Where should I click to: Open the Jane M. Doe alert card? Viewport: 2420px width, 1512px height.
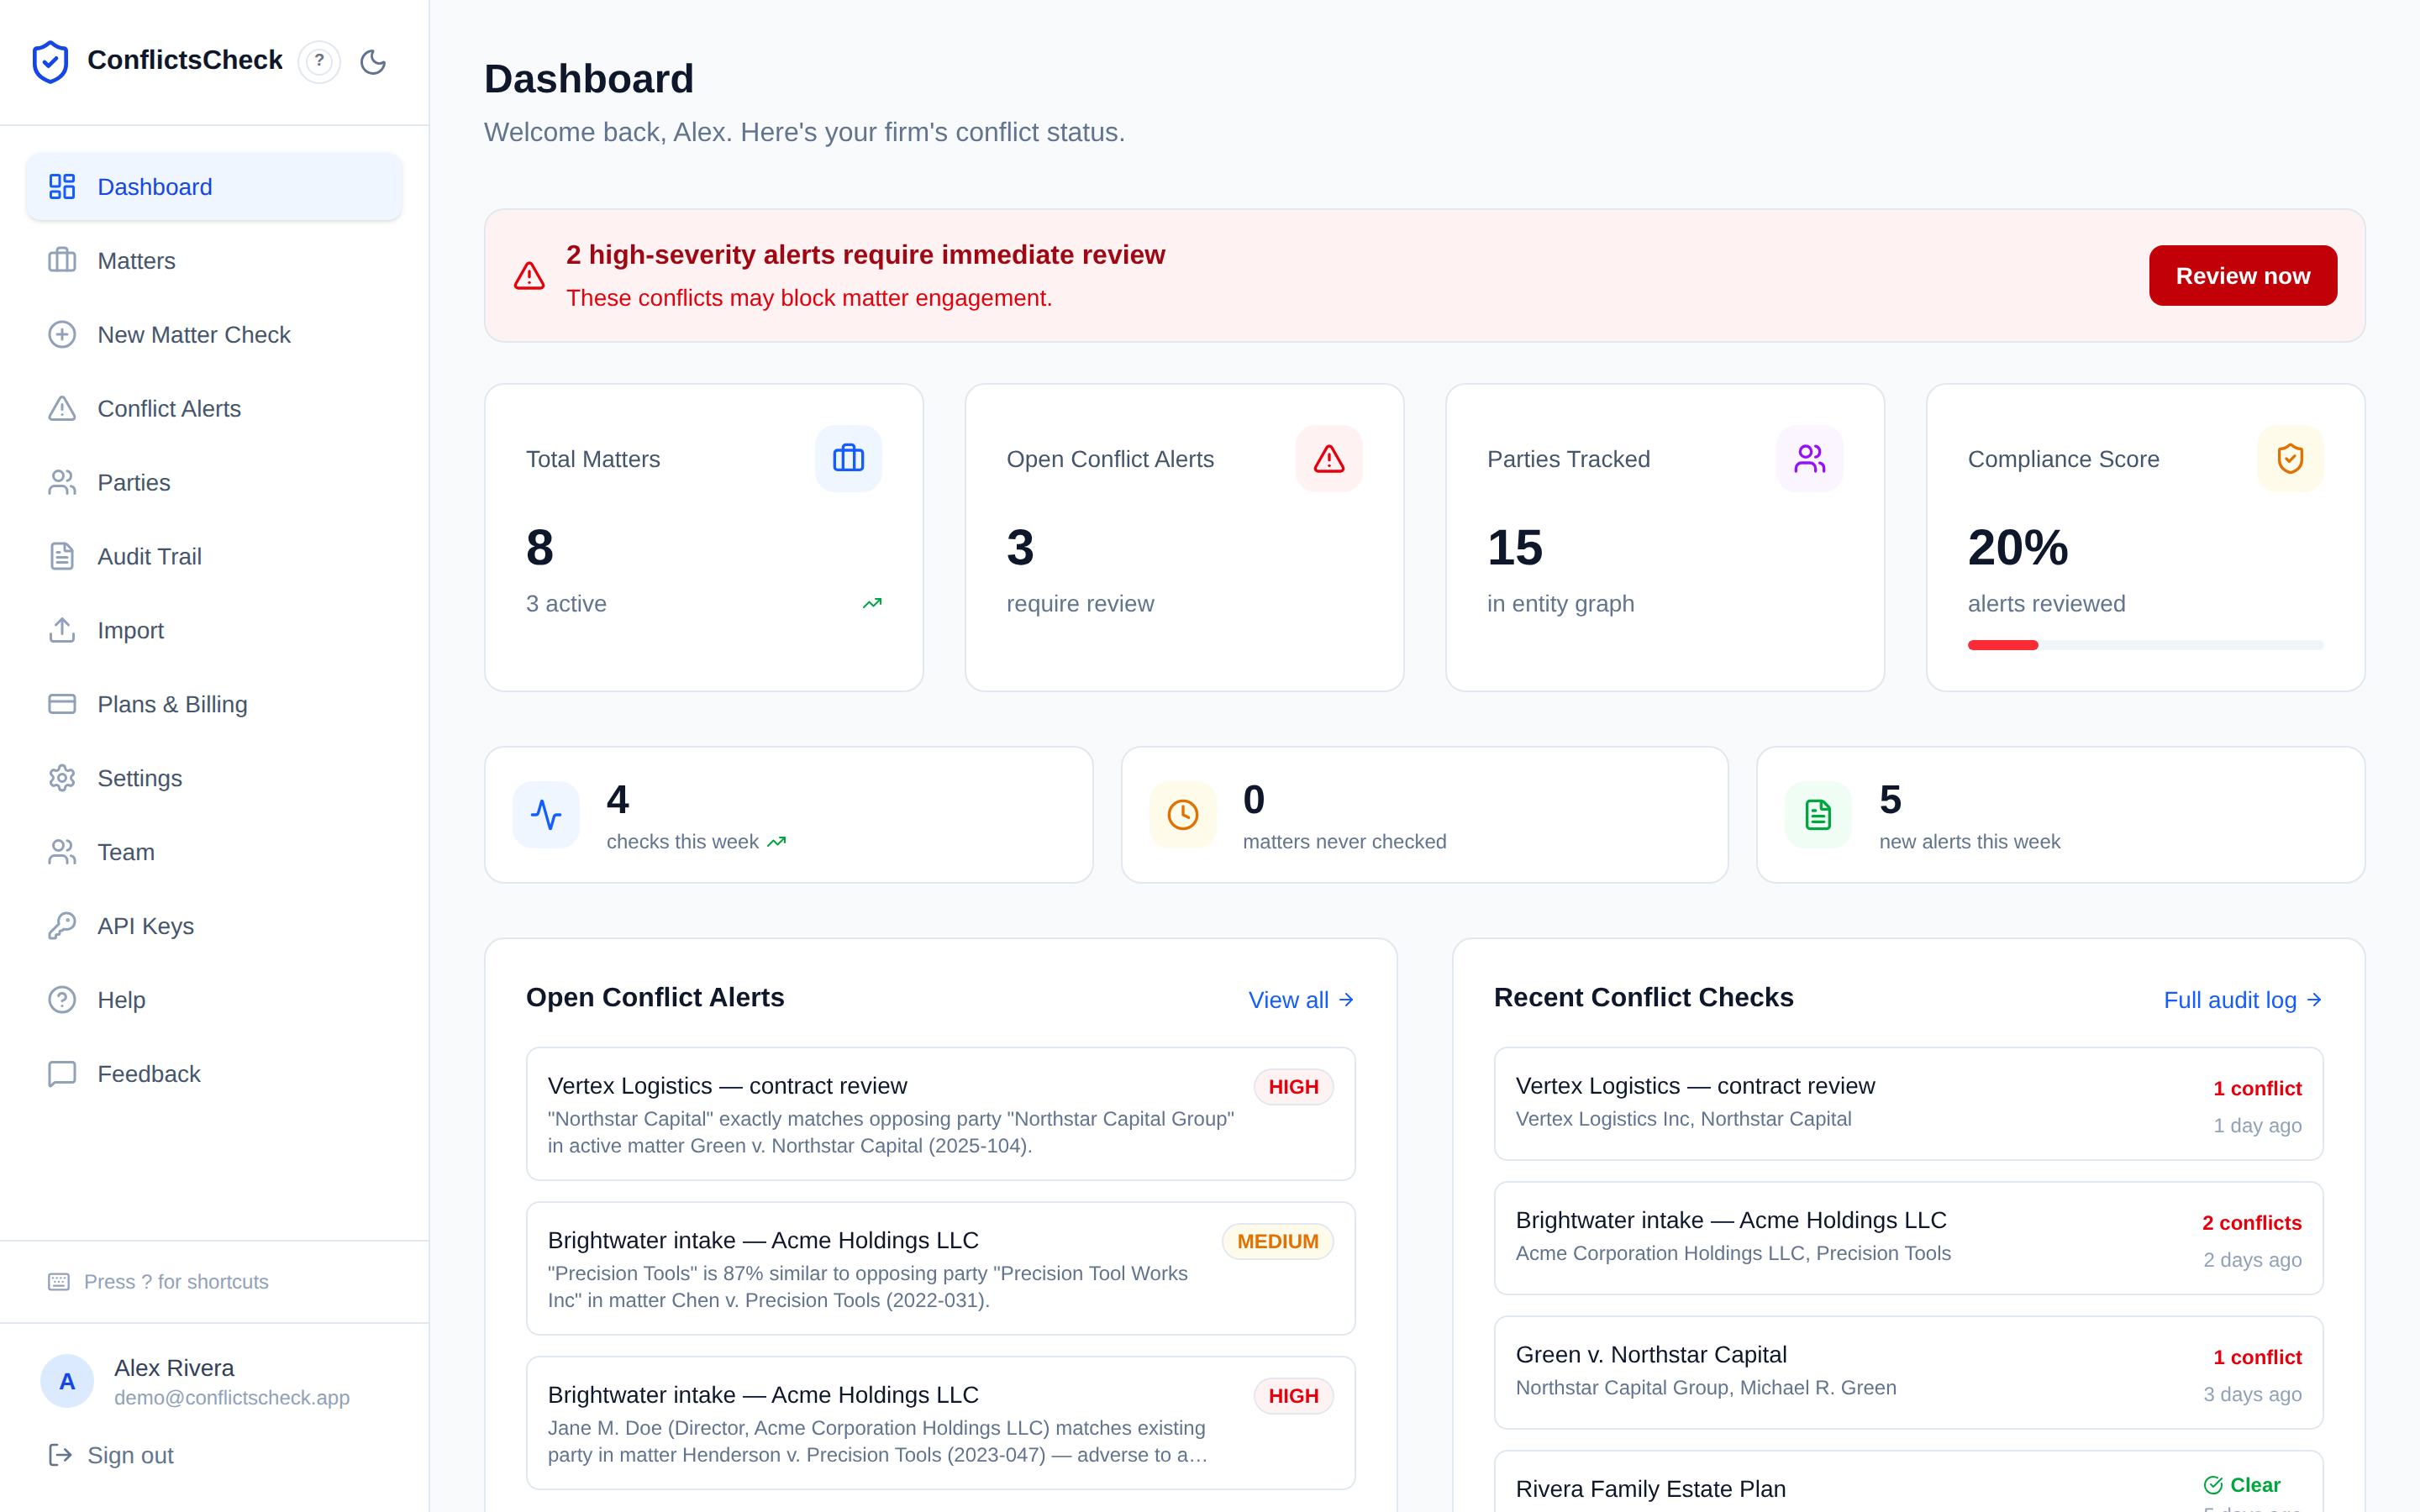tap(940, 1423)
